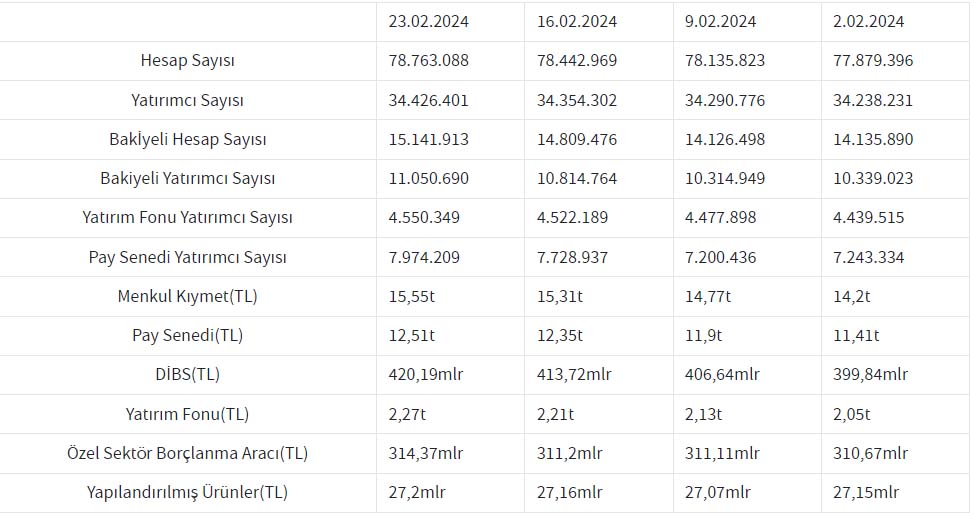Image resolution: width=974 pixels, height=518 pixels.
Task: Select the 7.200.436 pay senedi cell
Action: point(721,257)
